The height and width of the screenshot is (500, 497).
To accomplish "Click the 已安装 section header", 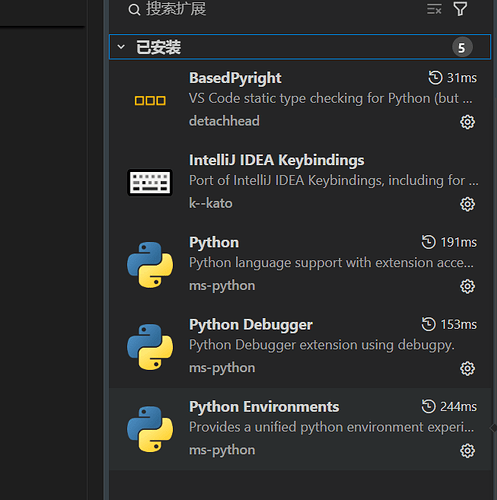I will (300, 47).
